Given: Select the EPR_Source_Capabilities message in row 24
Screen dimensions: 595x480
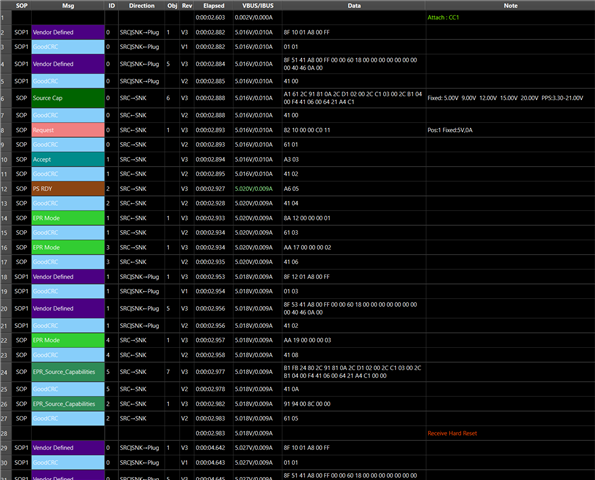Looking at the screenshot, I should pyautogui.click(x=68, y=372).
